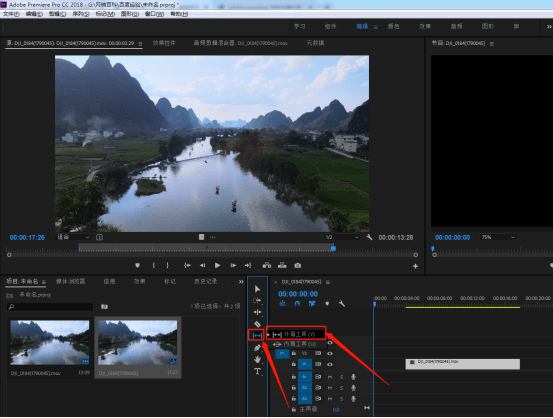Mute the A1 audio track
Image resolution: width=553 pixels, height=418 pixels.
[x=330, y=377]
